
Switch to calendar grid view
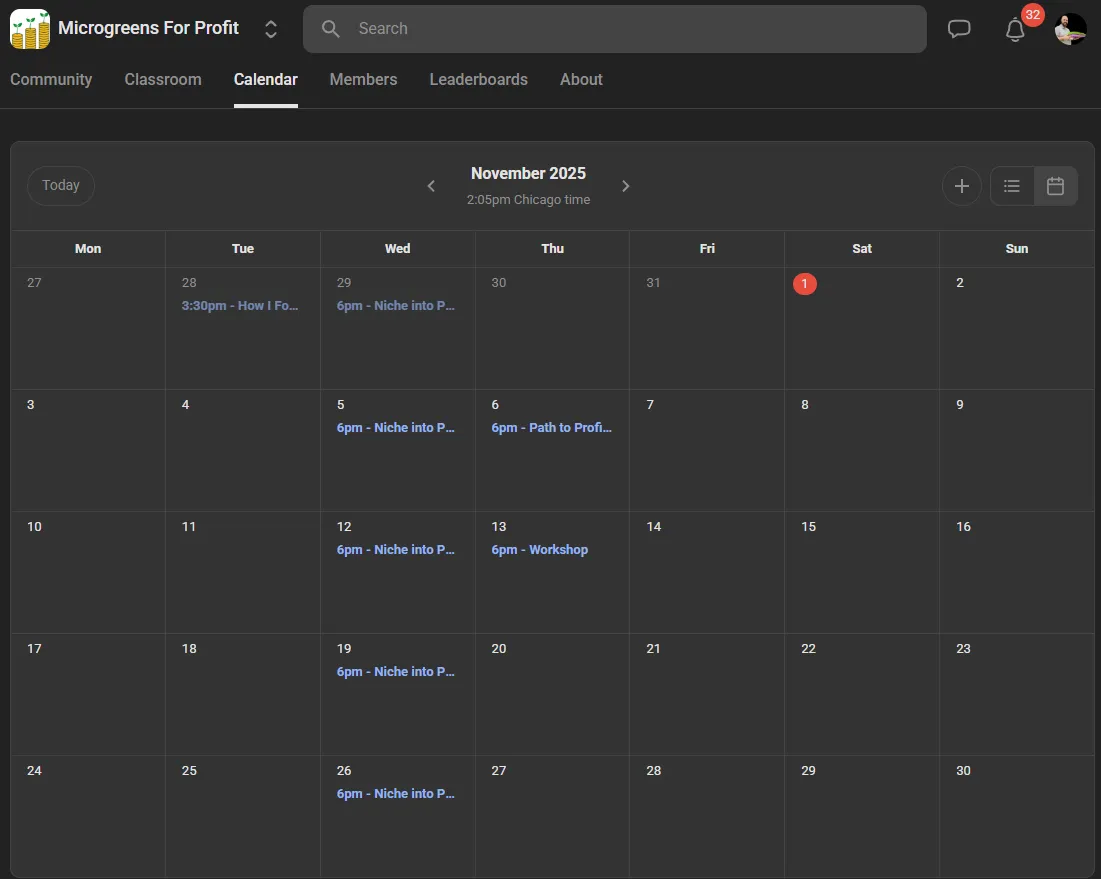pyautogui.click(x=1055, y=186)
